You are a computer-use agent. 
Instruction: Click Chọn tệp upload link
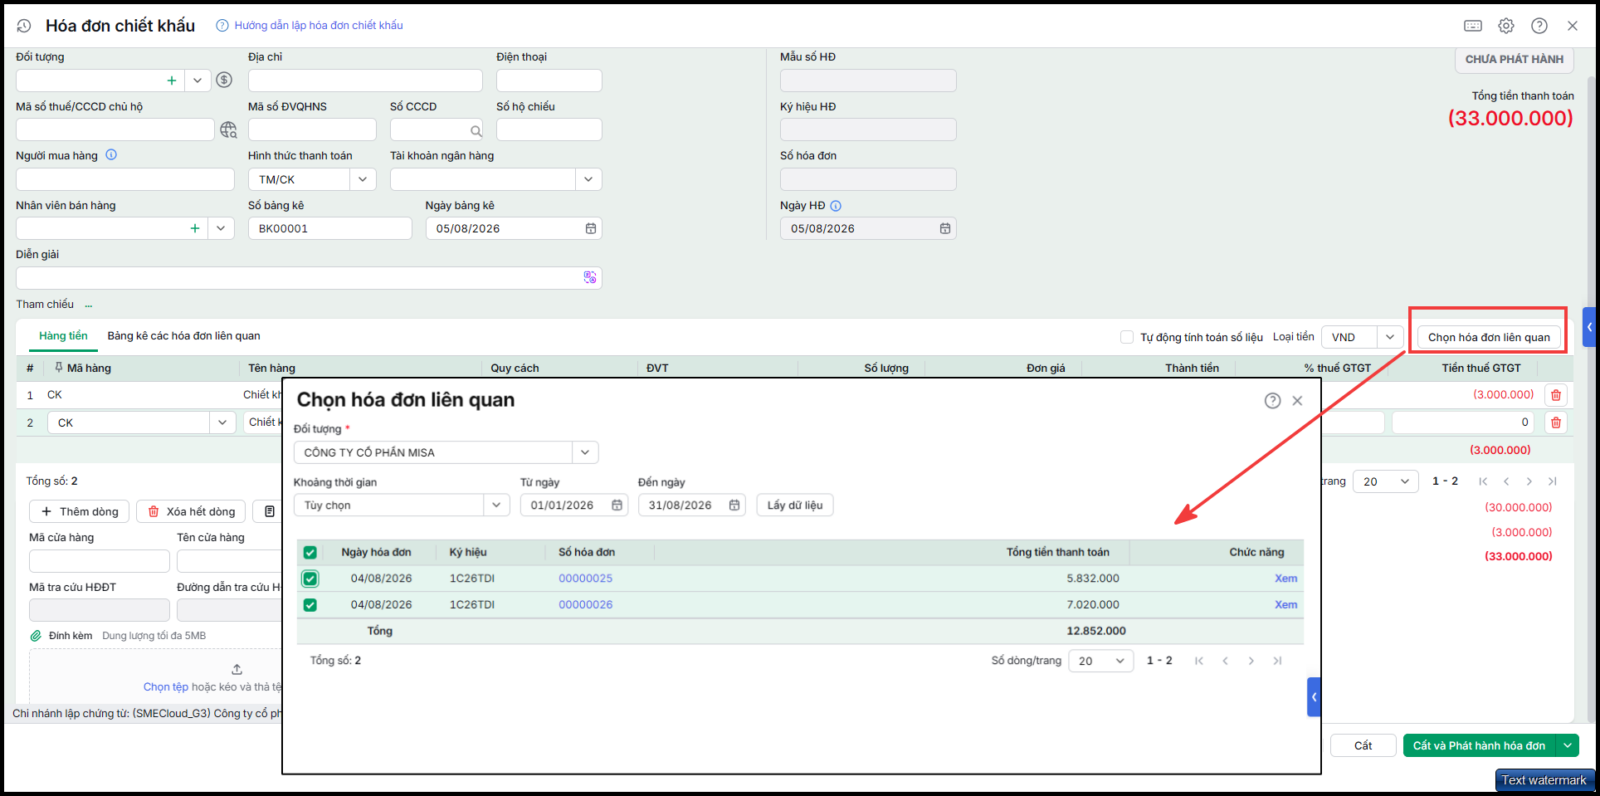tap(165, 688)
